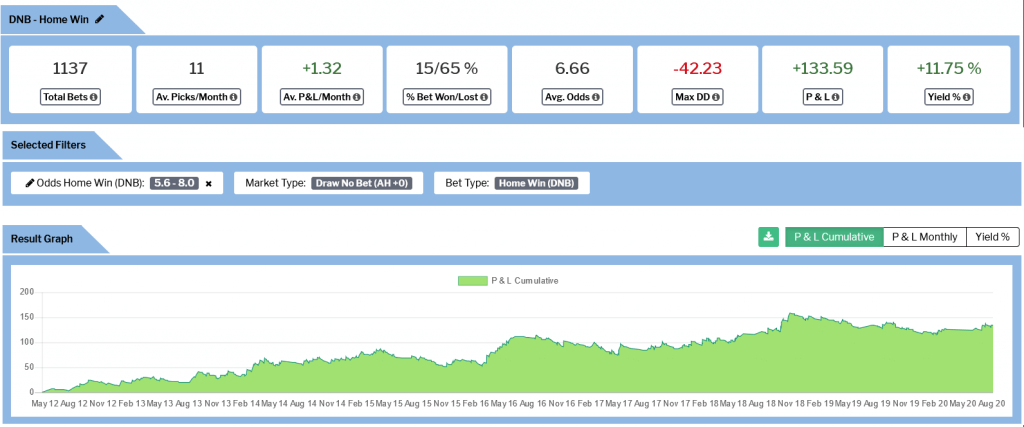Switch to the Yield % graph tab
Viewport: 1024px width, 427px height.
click(x=992, y=237)
